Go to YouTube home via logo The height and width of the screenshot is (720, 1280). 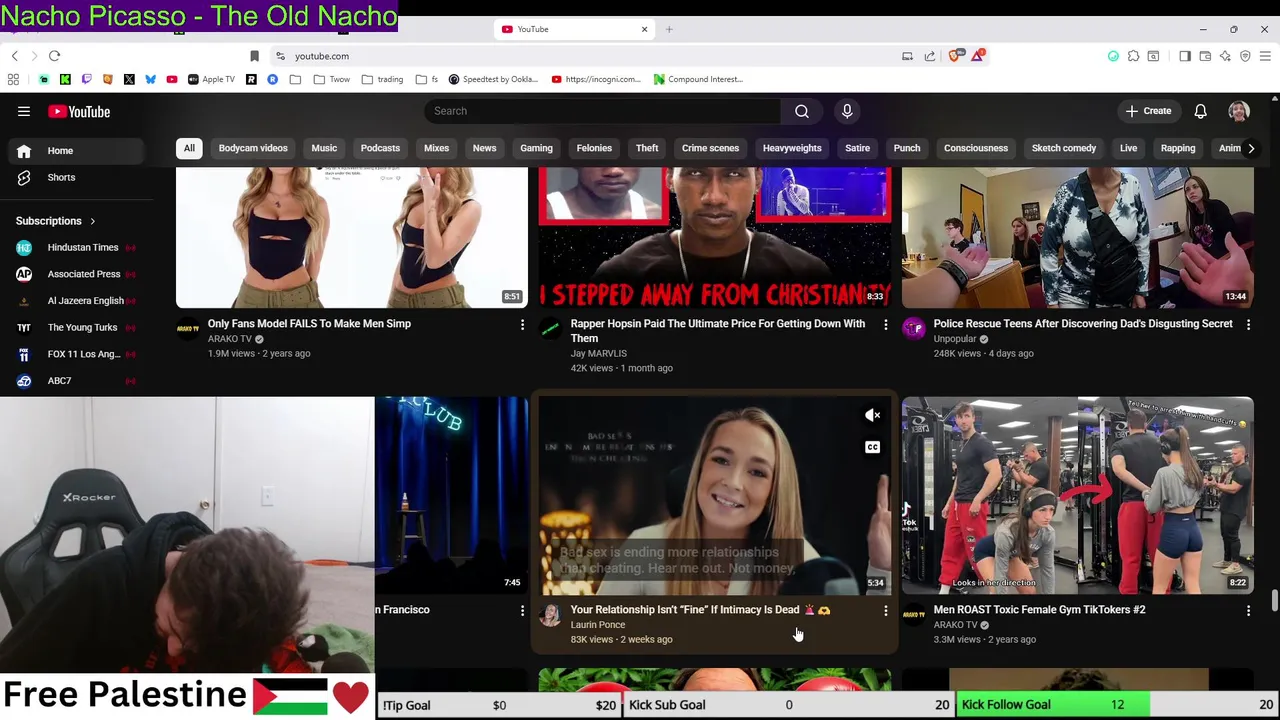pyautogui.click(x=78, y=111)
